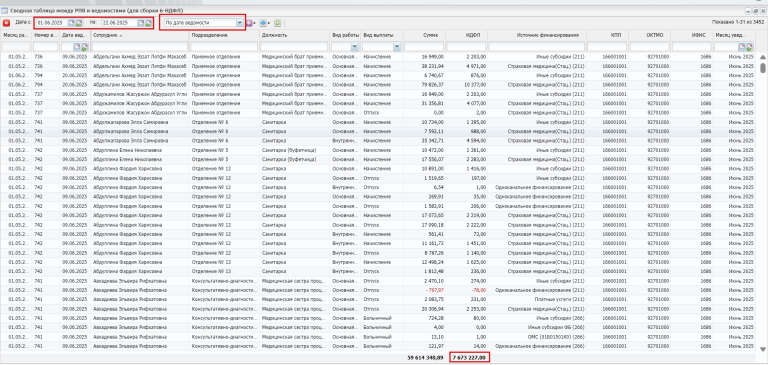Open calendar icon in Месяц увед. filter
768x365 pixels.
[742, 47]
